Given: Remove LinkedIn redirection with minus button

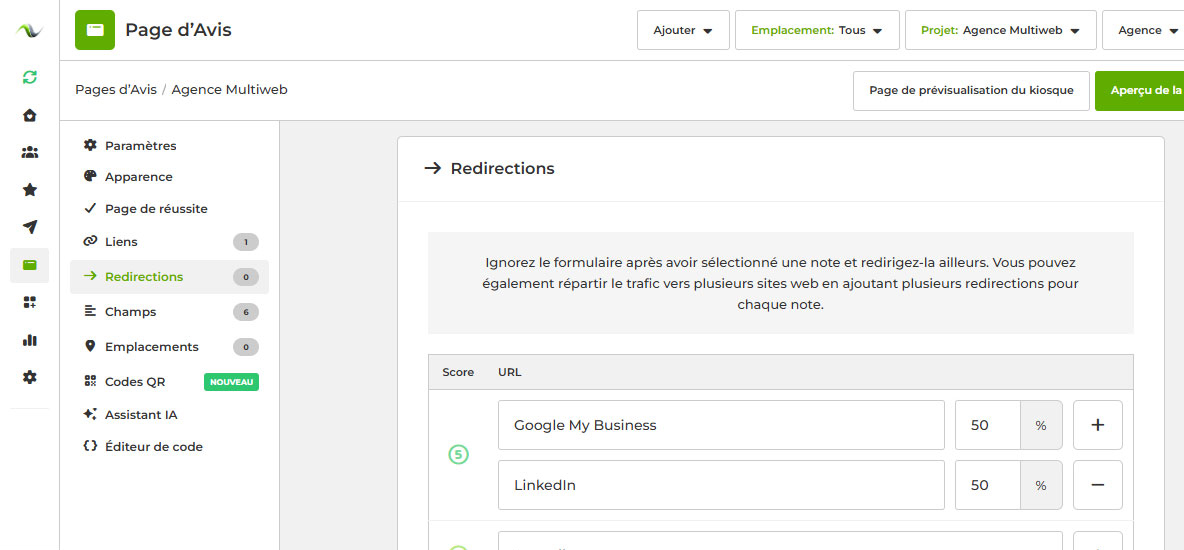Looking at the screenshot, I should coord(1097,485).
